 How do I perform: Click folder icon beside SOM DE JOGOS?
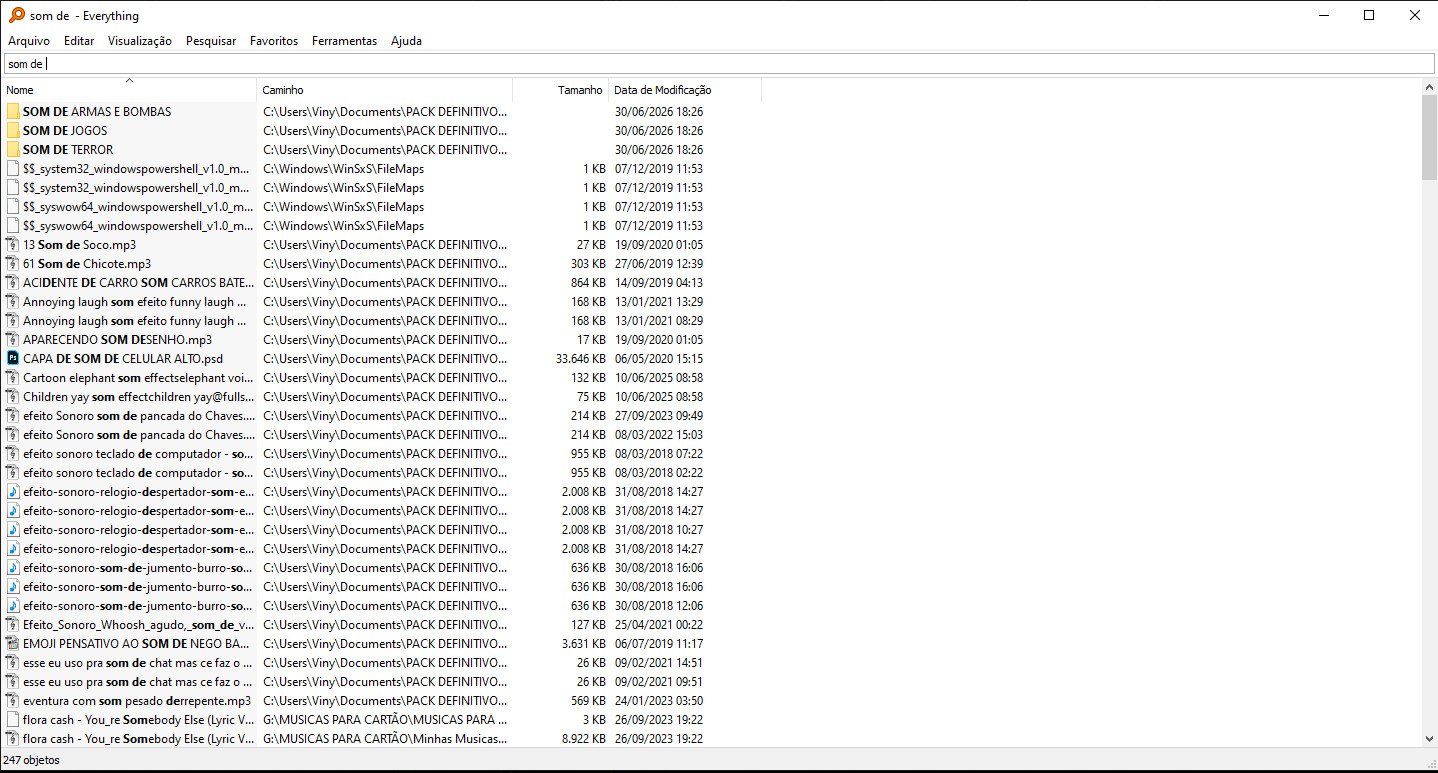click(13, 131)
